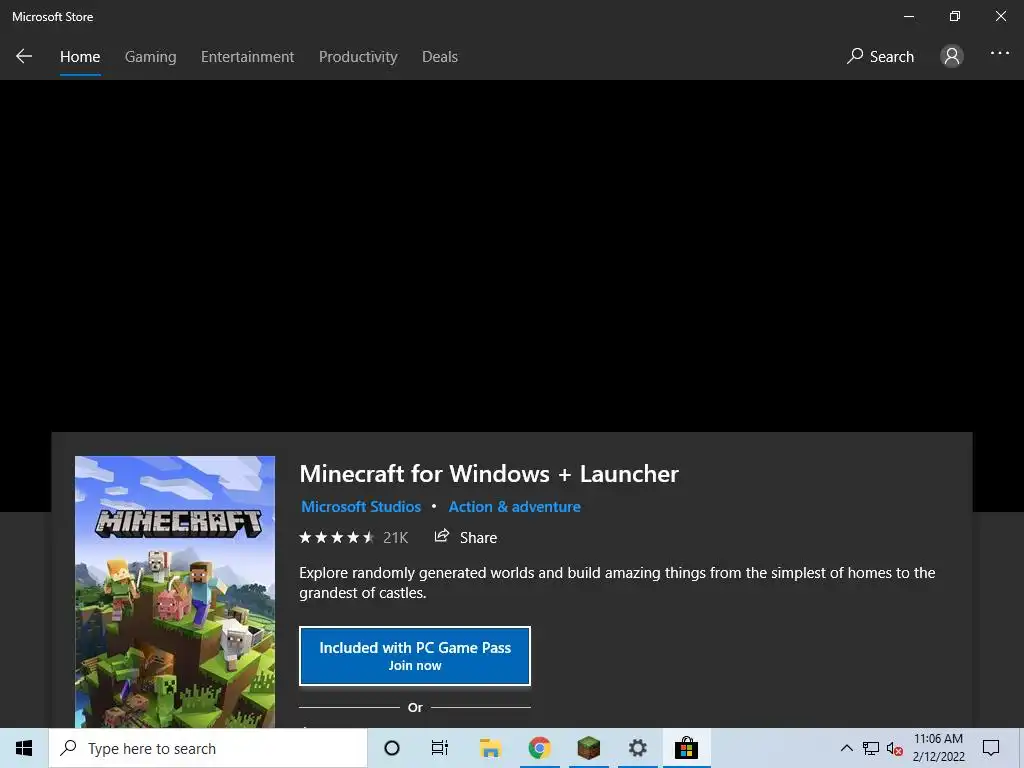
Task: Close the Microsoft Store window
Action: pyautogui.click(x=1000, y=16)
